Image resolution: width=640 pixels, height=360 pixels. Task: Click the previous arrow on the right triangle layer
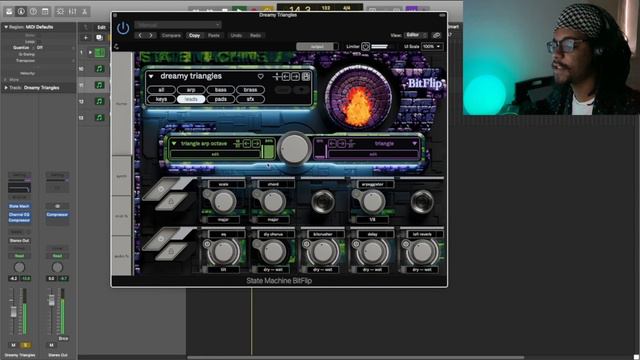333,143
